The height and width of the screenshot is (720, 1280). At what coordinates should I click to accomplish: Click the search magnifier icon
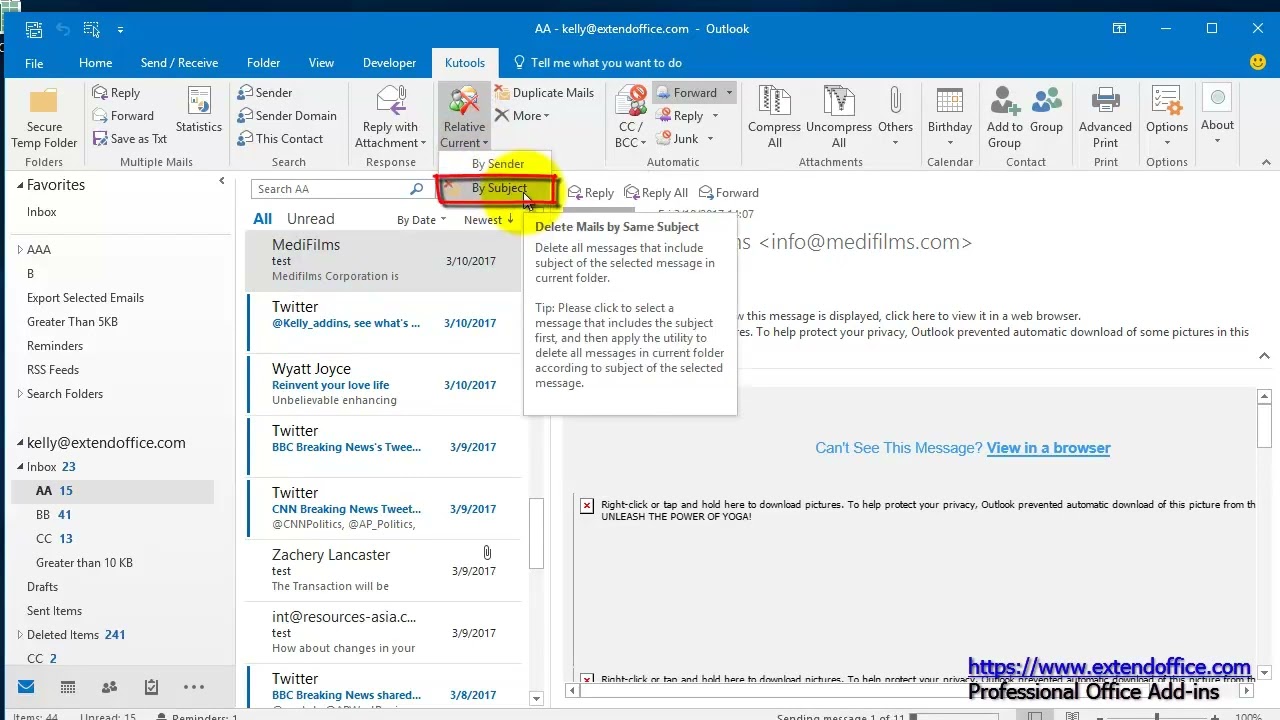[416, 189]
